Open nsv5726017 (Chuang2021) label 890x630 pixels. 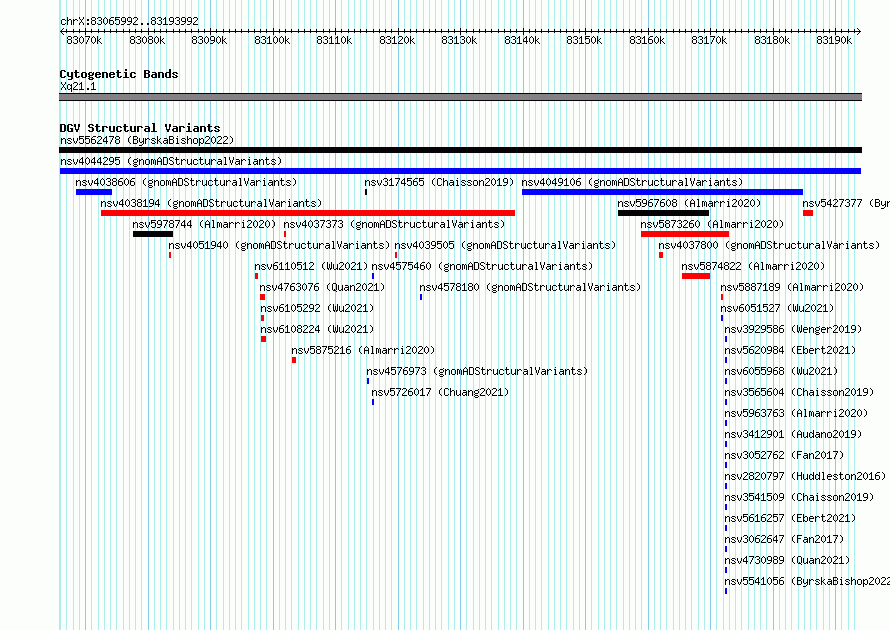click(440, 392)
